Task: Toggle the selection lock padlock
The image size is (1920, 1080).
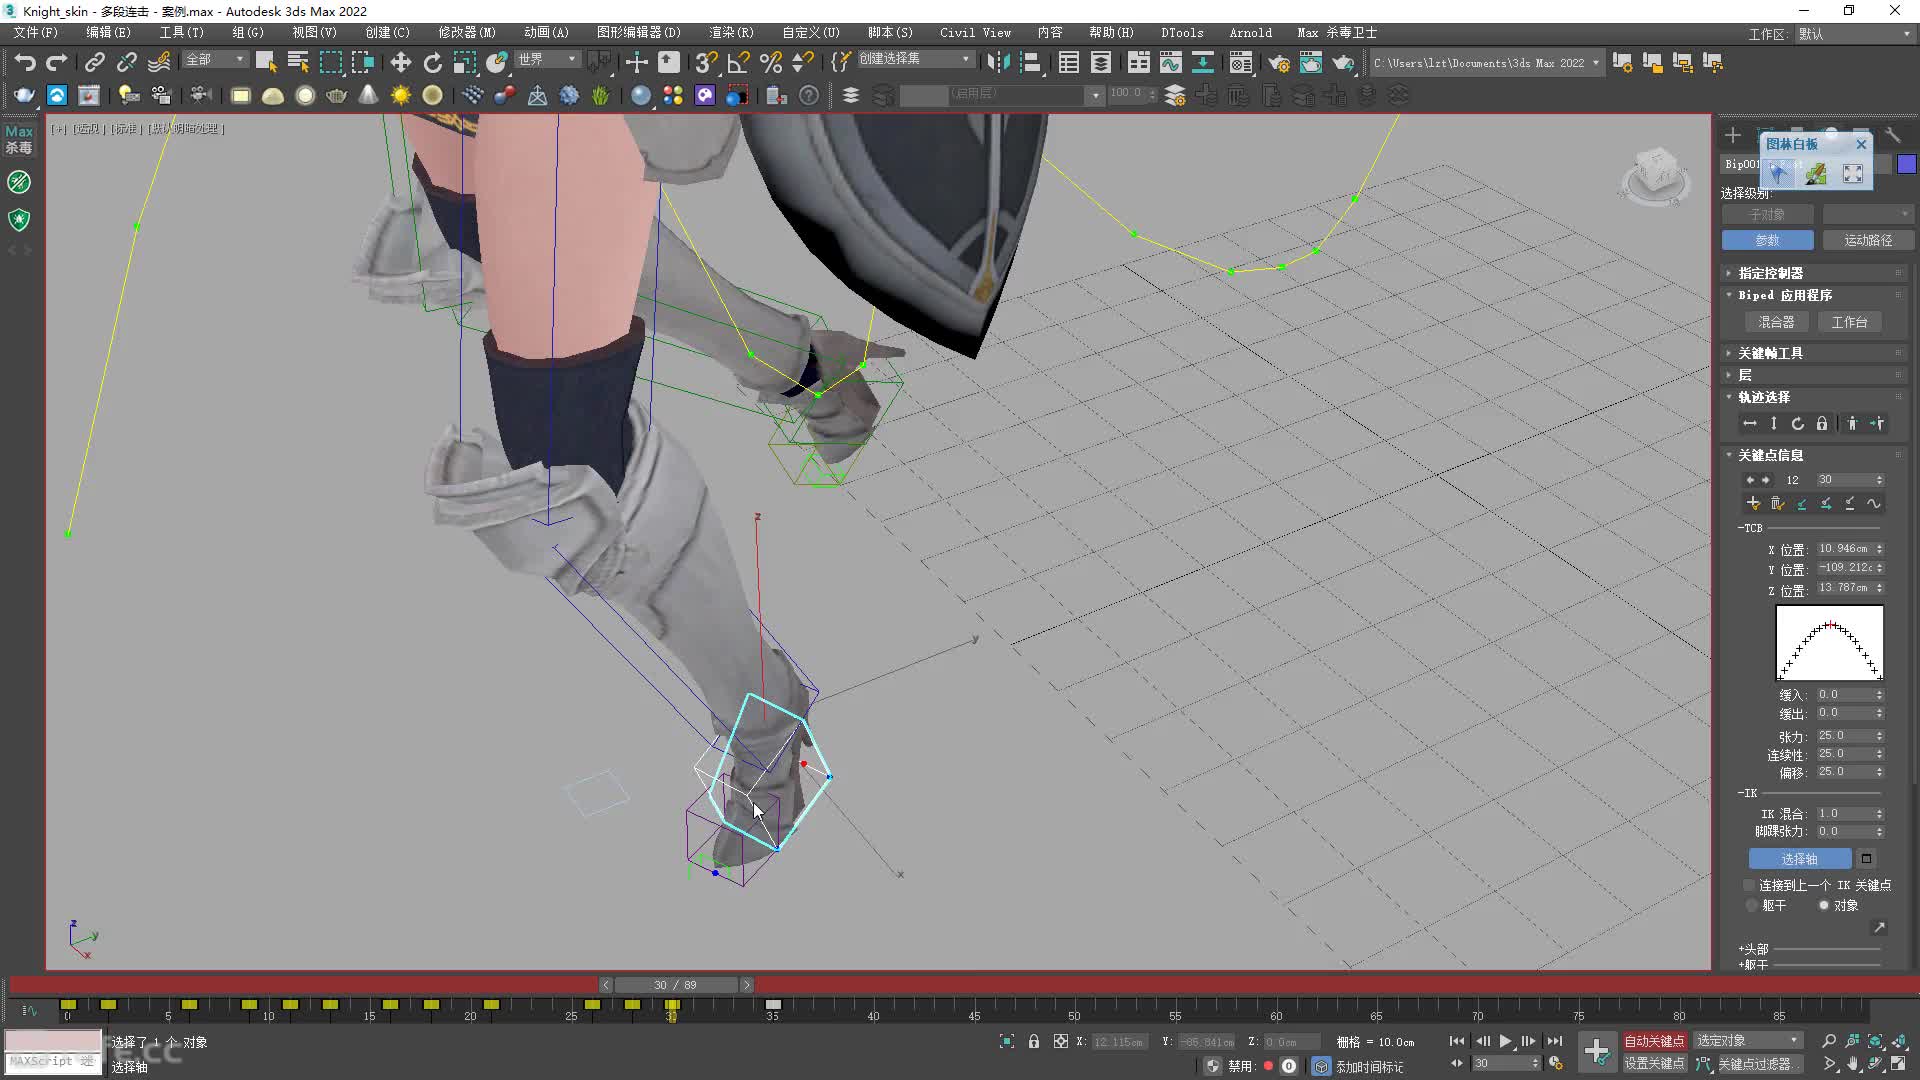Action: coord(1034,1041)
